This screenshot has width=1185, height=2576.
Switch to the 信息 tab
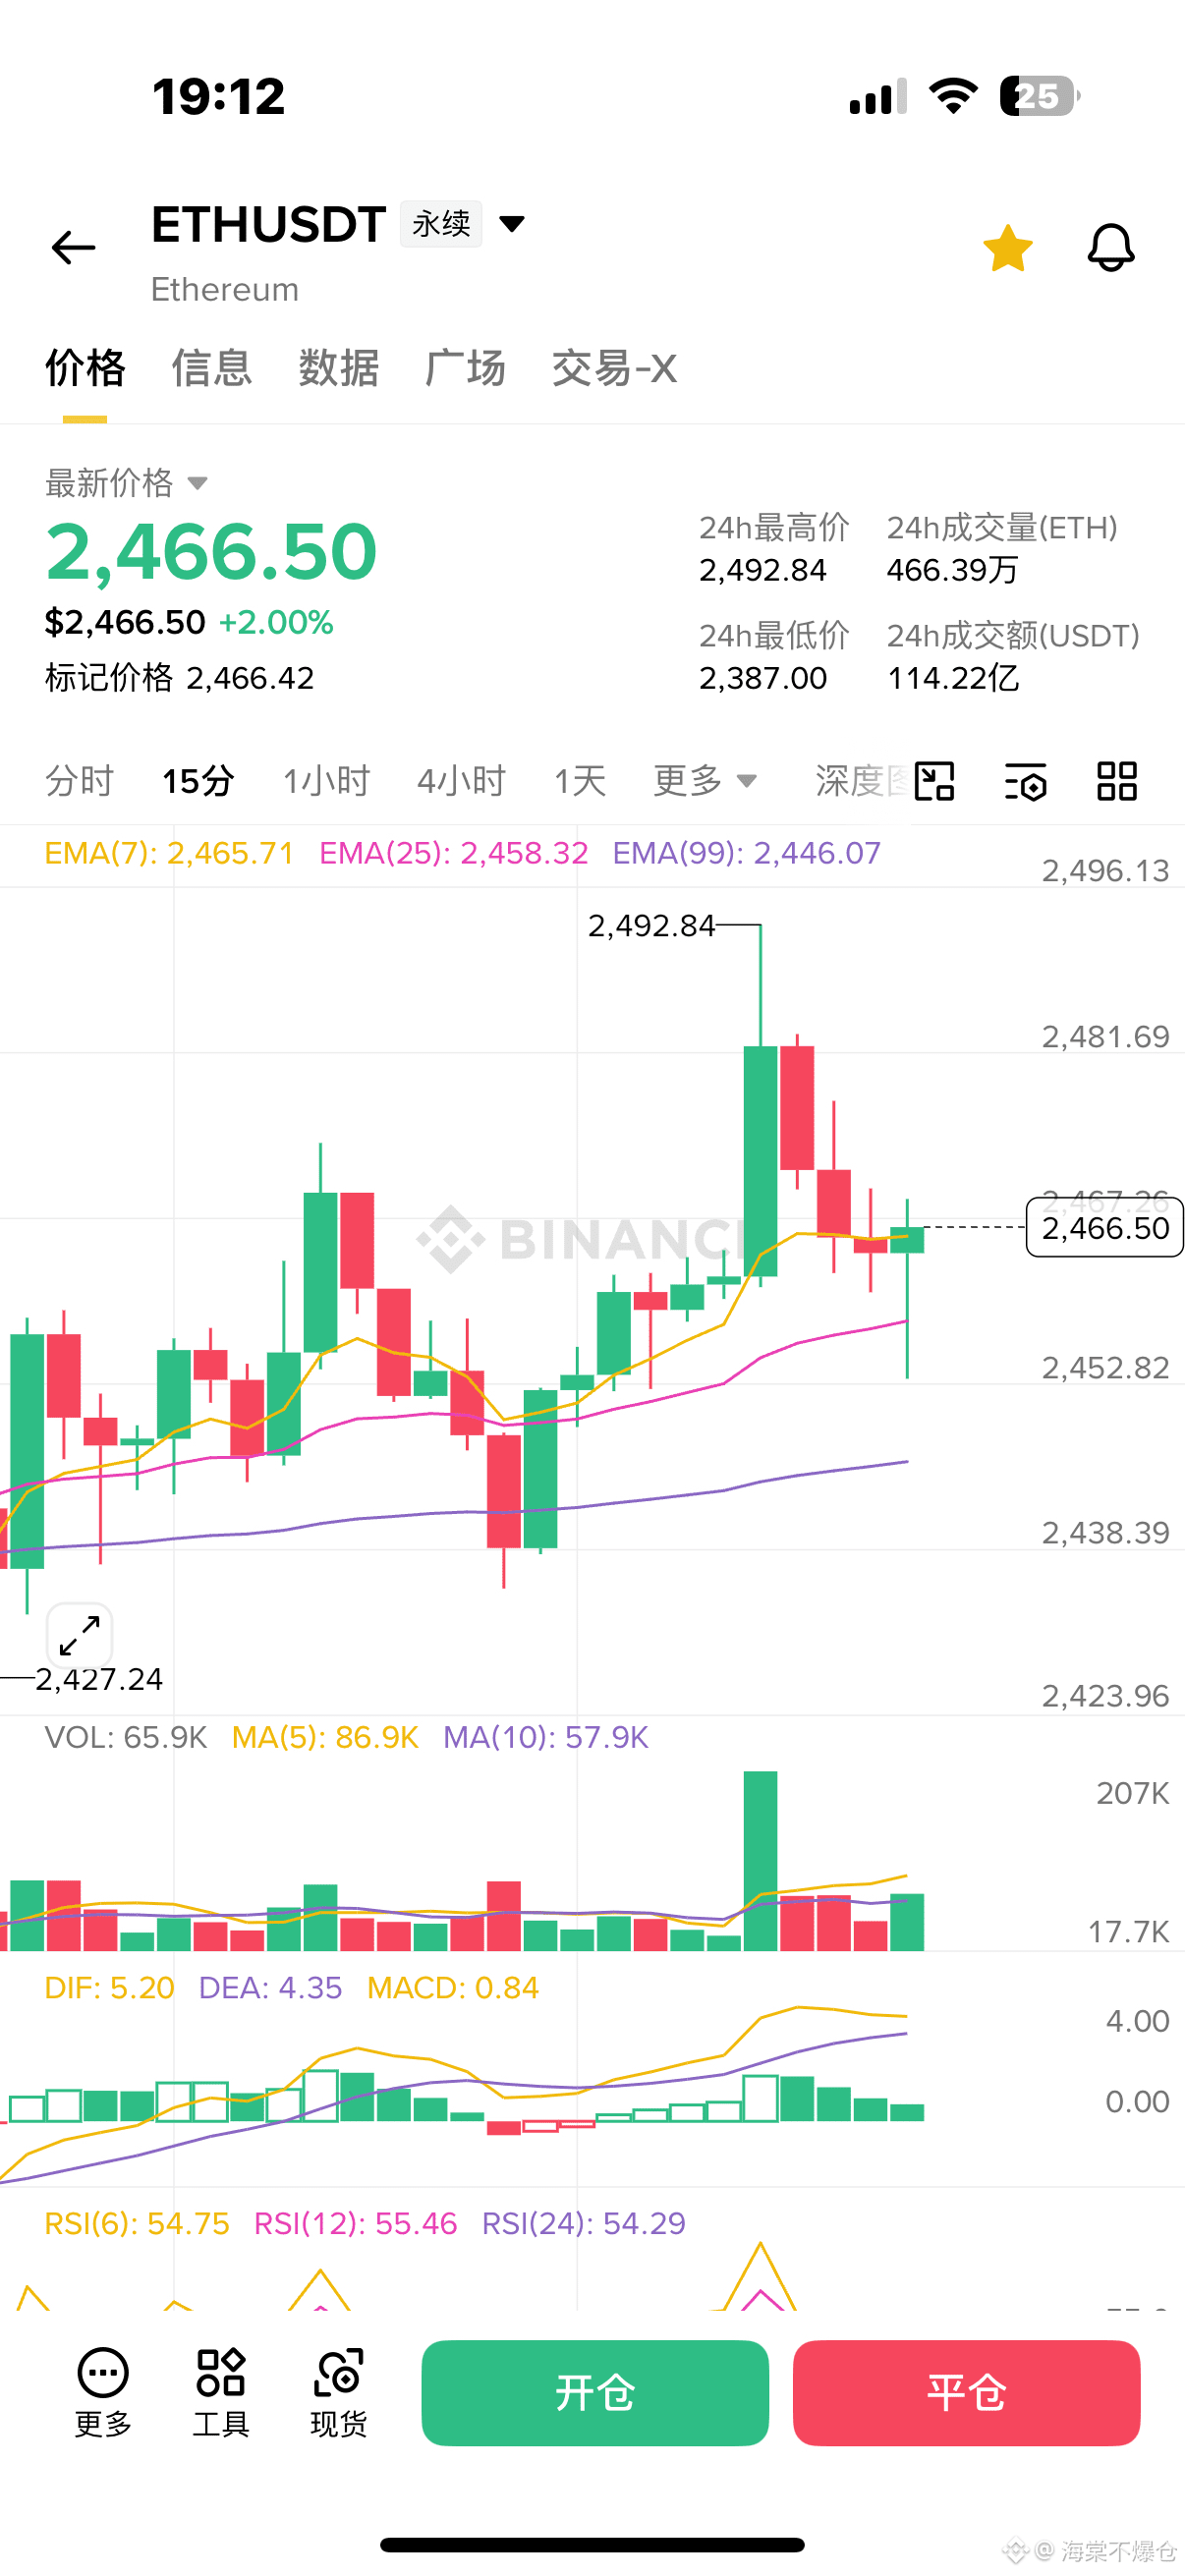click(211, 368)
